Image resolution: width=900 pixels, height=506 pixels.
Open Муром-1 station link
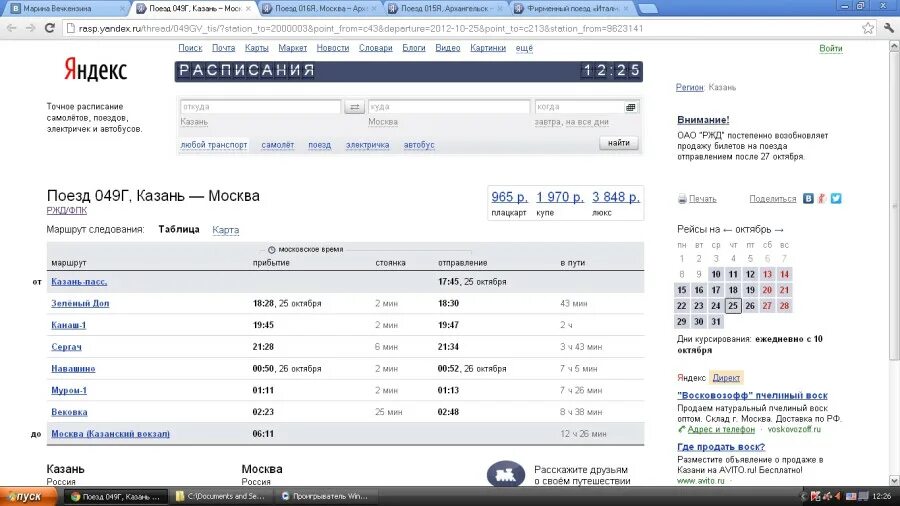click(x=69, y=391)
